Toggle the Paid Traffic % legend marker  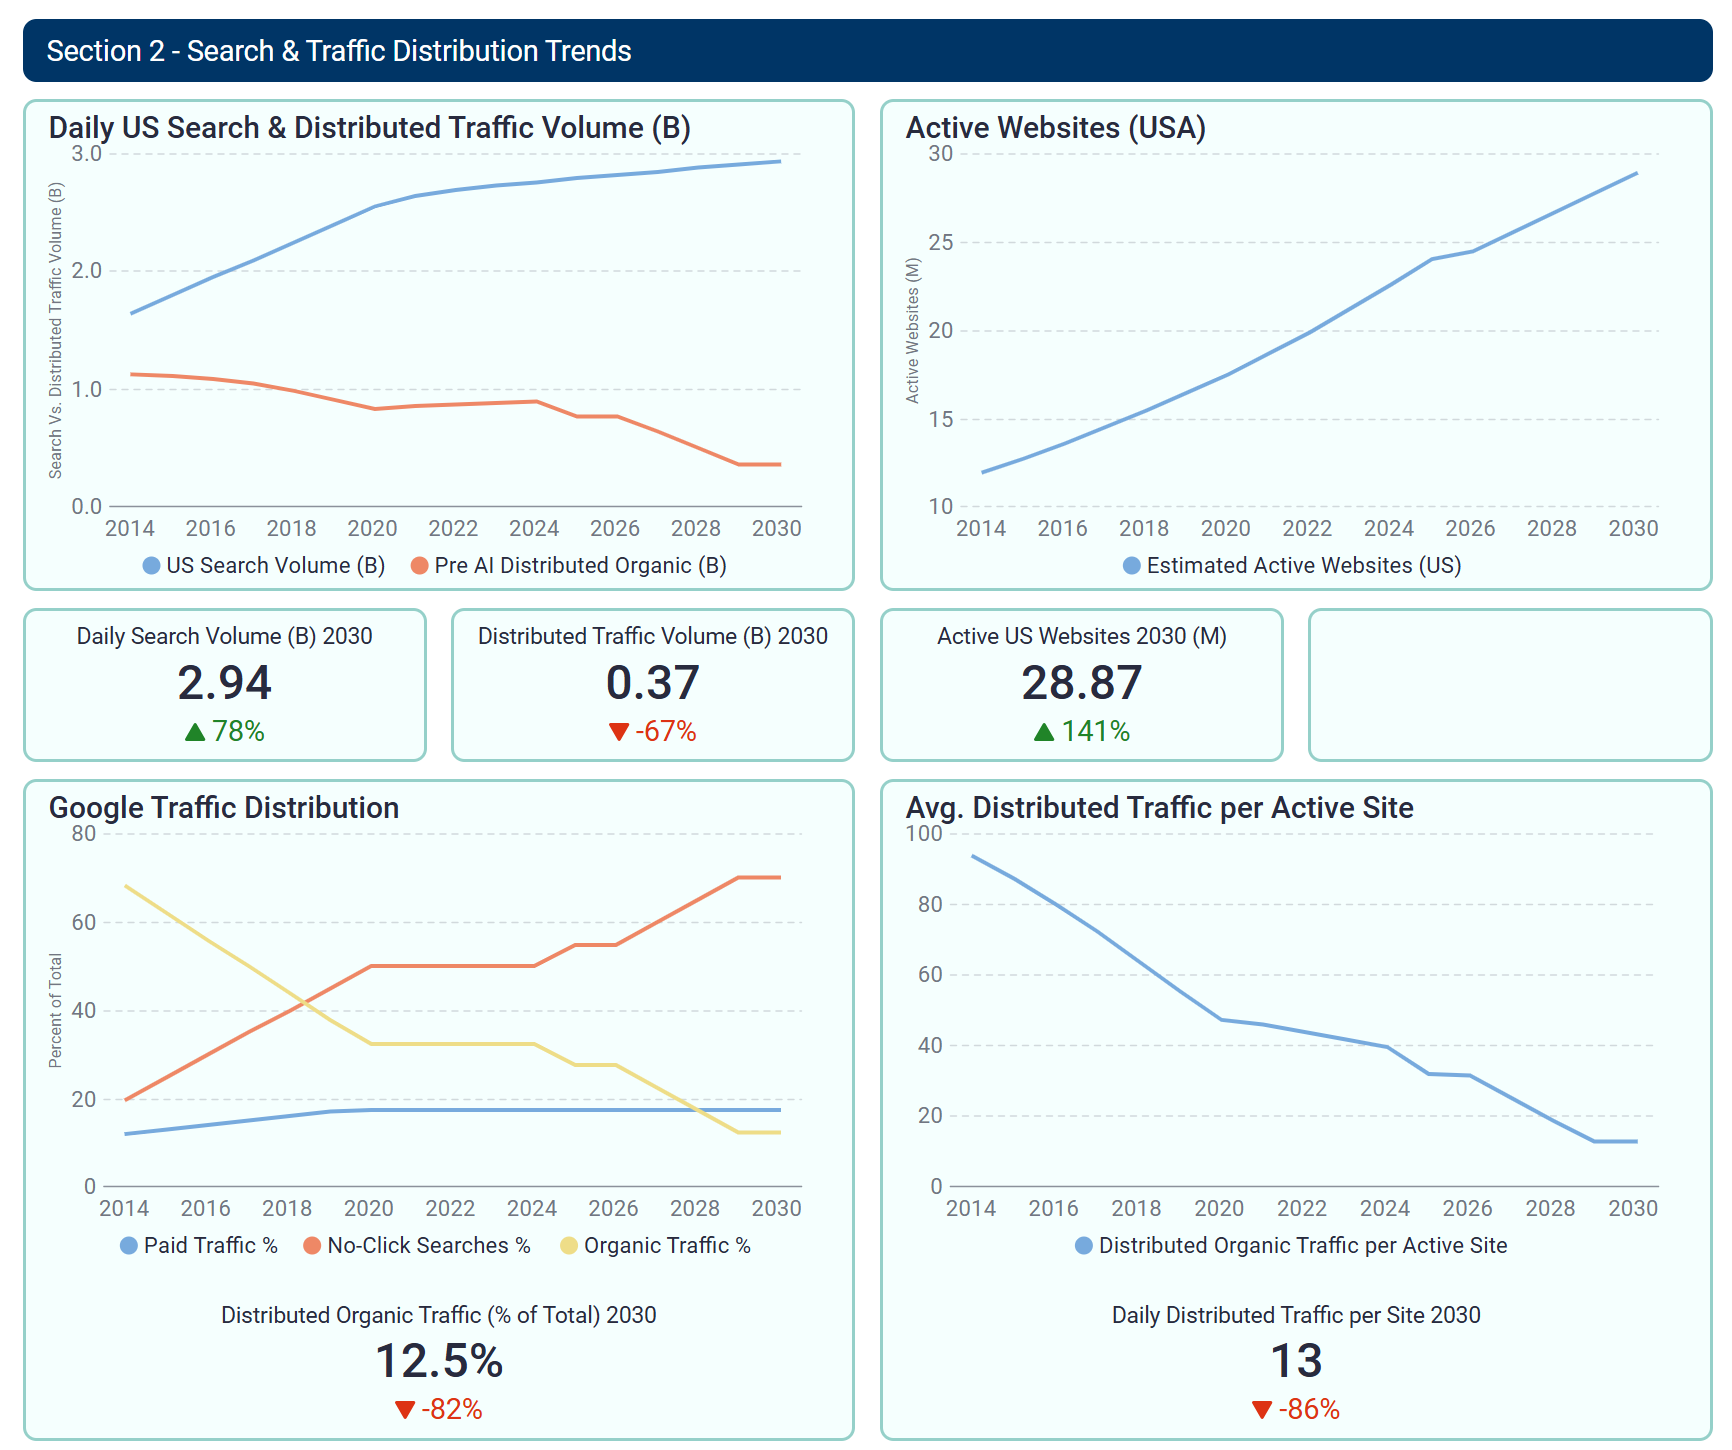click(129, 1246)
